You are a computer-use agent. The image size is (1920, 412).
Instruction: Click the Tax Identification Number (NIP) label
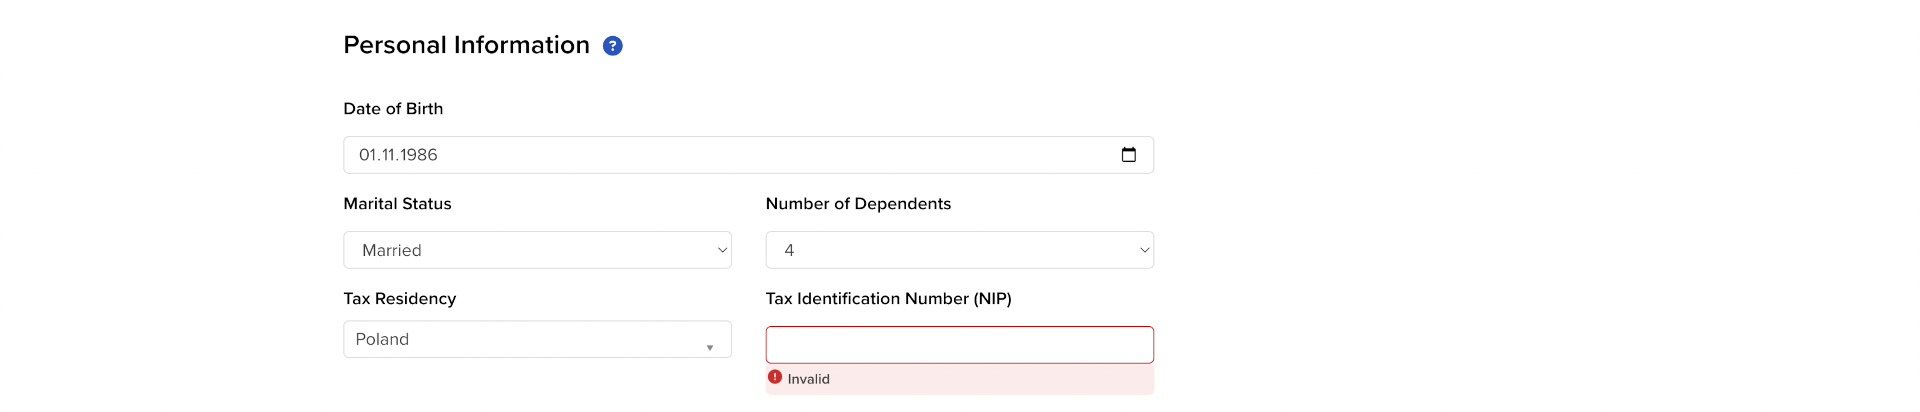click(888, 299)
